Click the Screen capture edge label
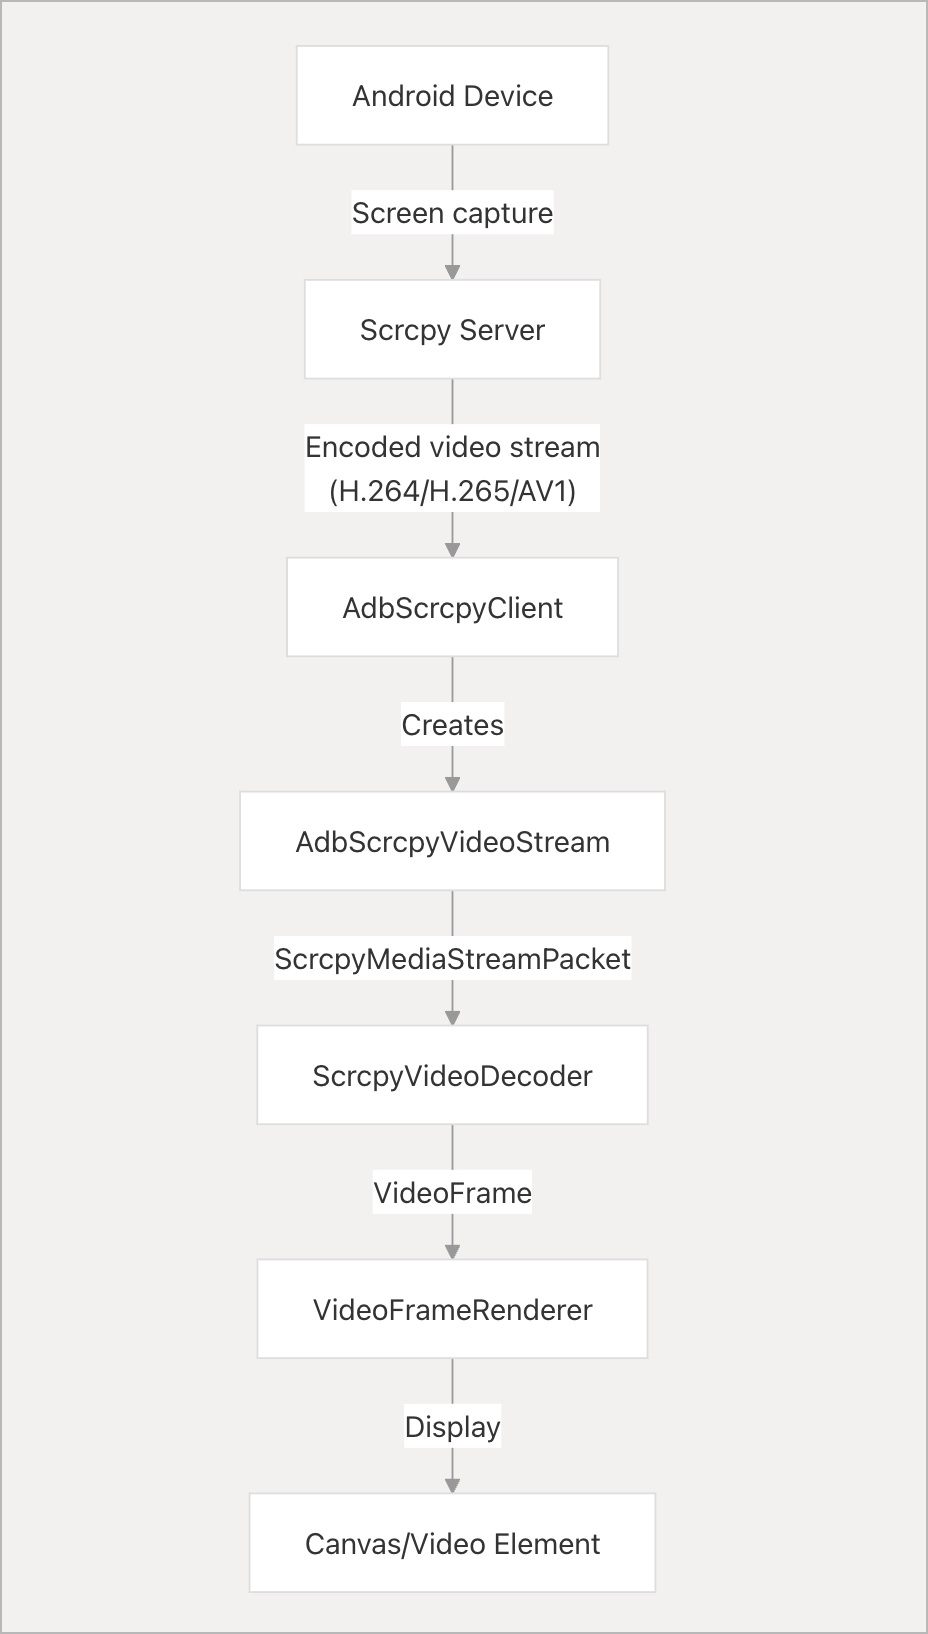 pos(452,213)
